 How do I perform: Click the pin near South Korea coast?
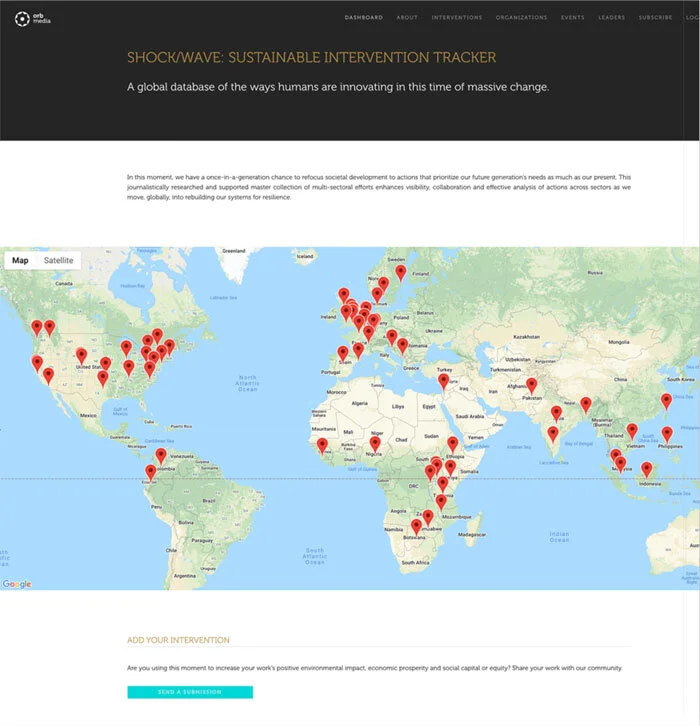[666, 402]
